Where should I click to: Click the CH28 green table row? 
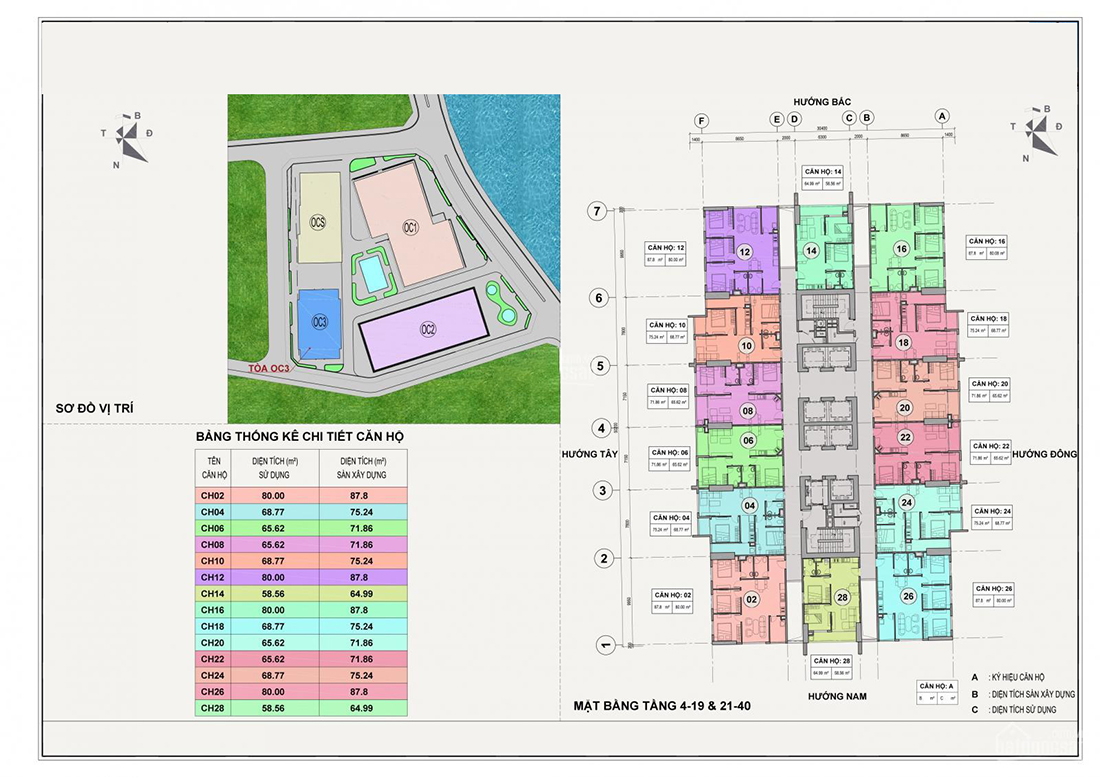pos(301,708)
